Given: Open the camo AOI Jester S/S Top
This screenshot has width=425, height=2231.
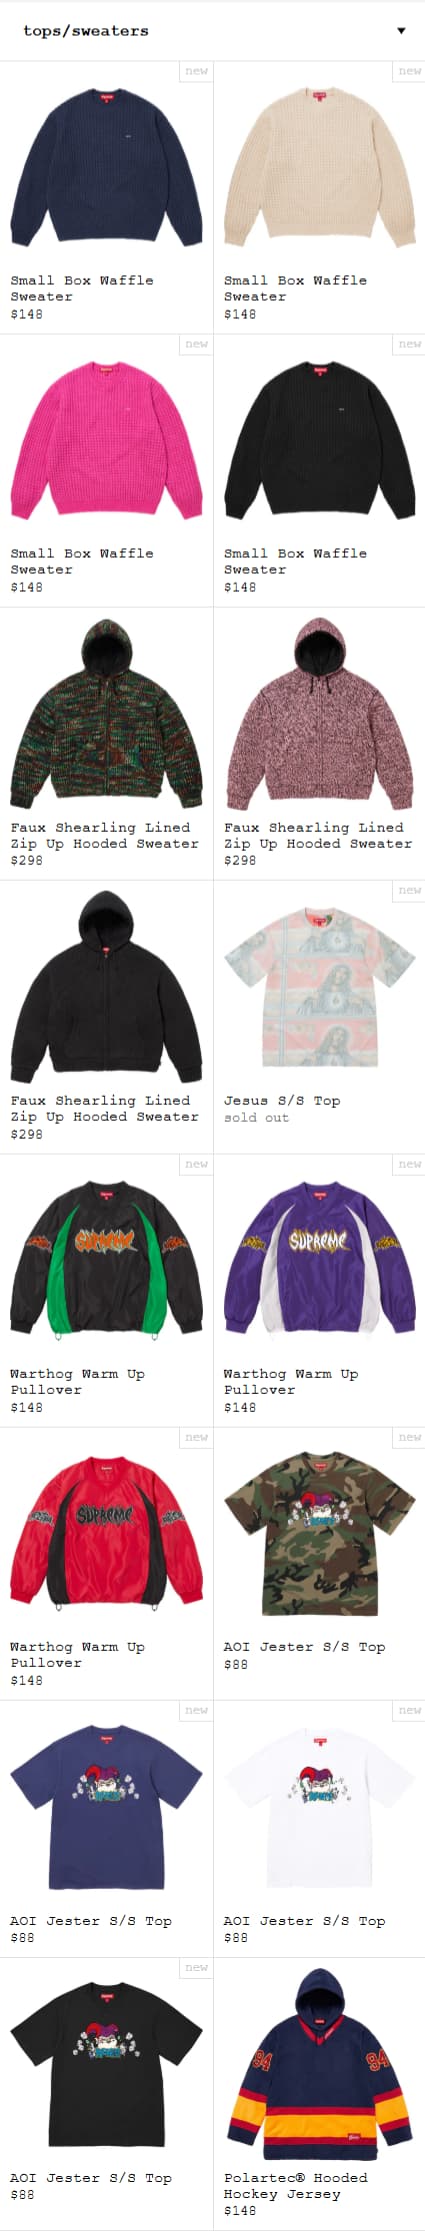Looking at the screenshot, I should coord(319,1533).
